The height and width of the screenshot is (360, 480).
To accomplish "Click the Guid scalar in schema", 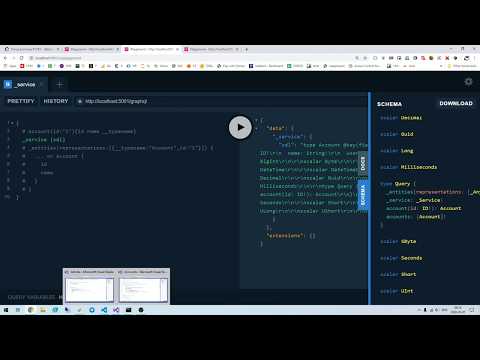I will 407,134.
